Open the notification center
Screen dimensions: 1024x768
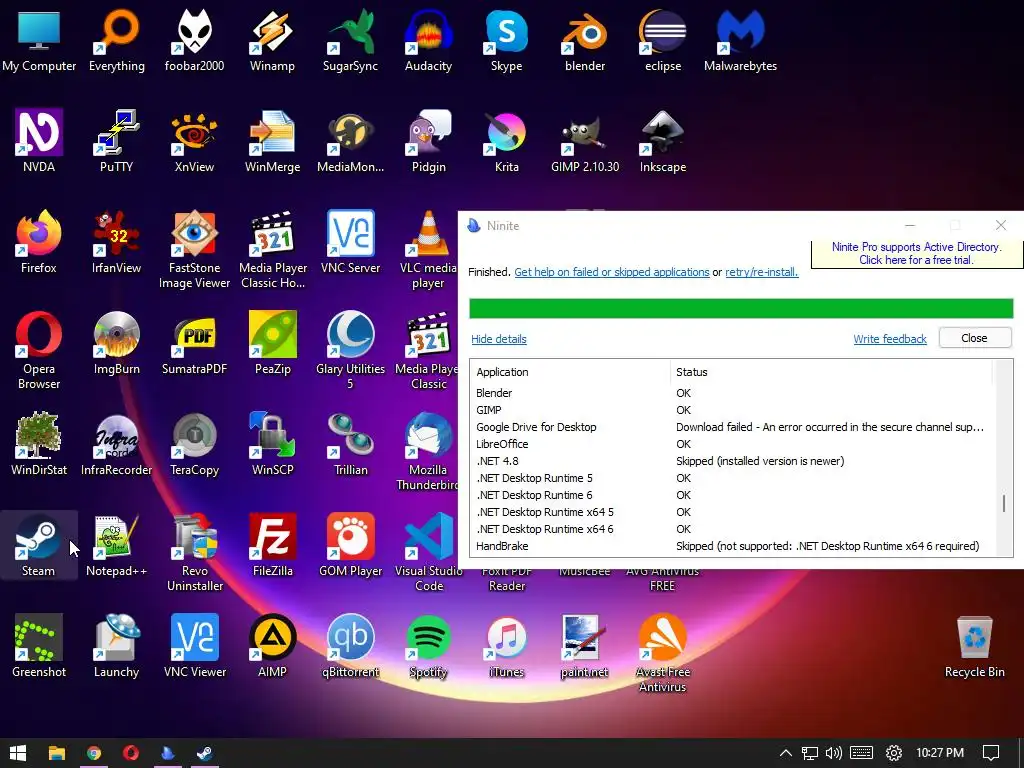pos(991,753)
